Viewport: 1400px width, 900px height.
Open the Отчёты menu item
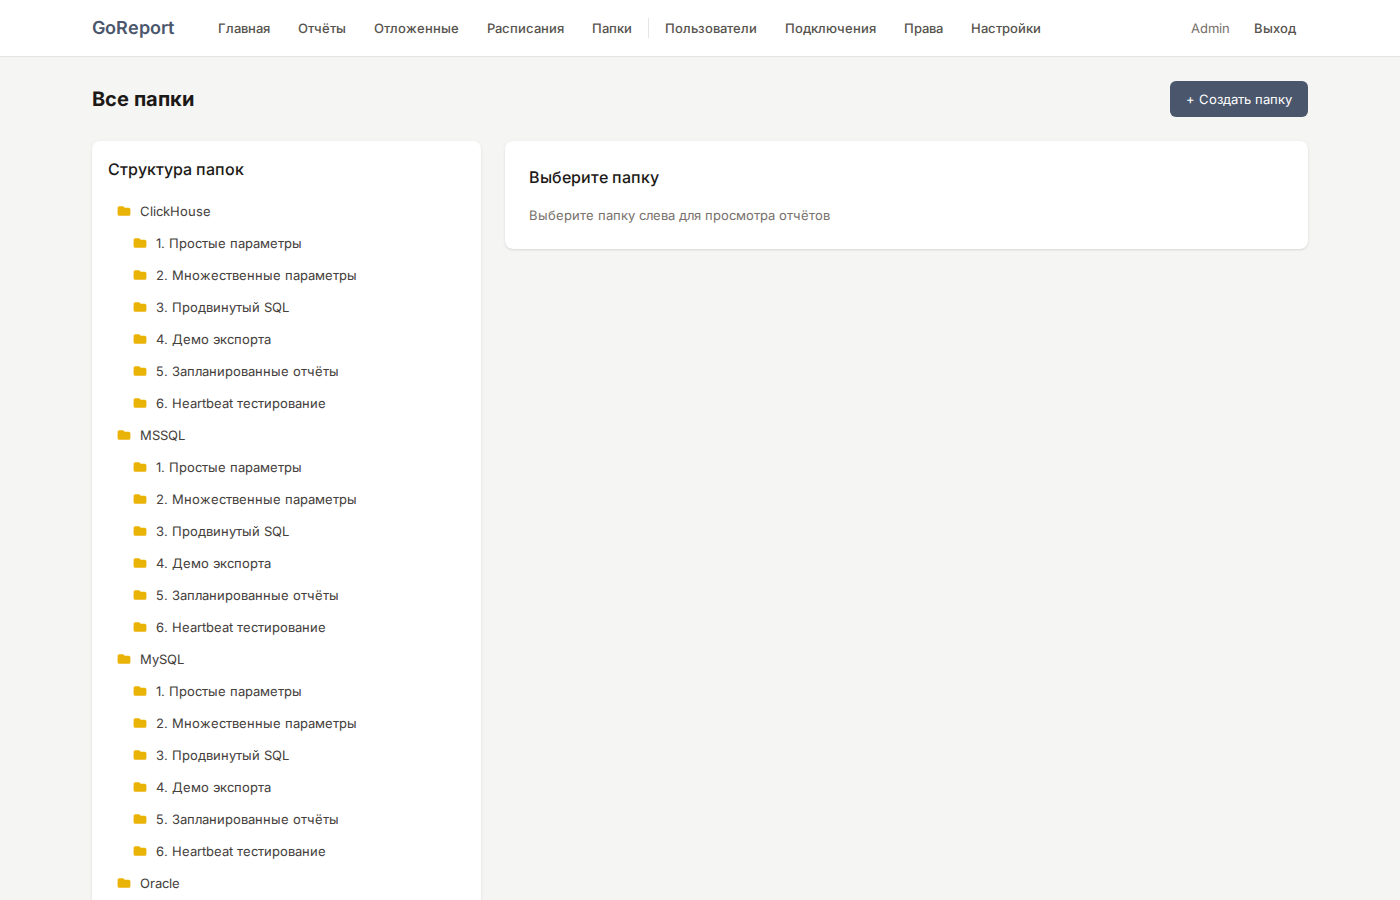(322, 28)
